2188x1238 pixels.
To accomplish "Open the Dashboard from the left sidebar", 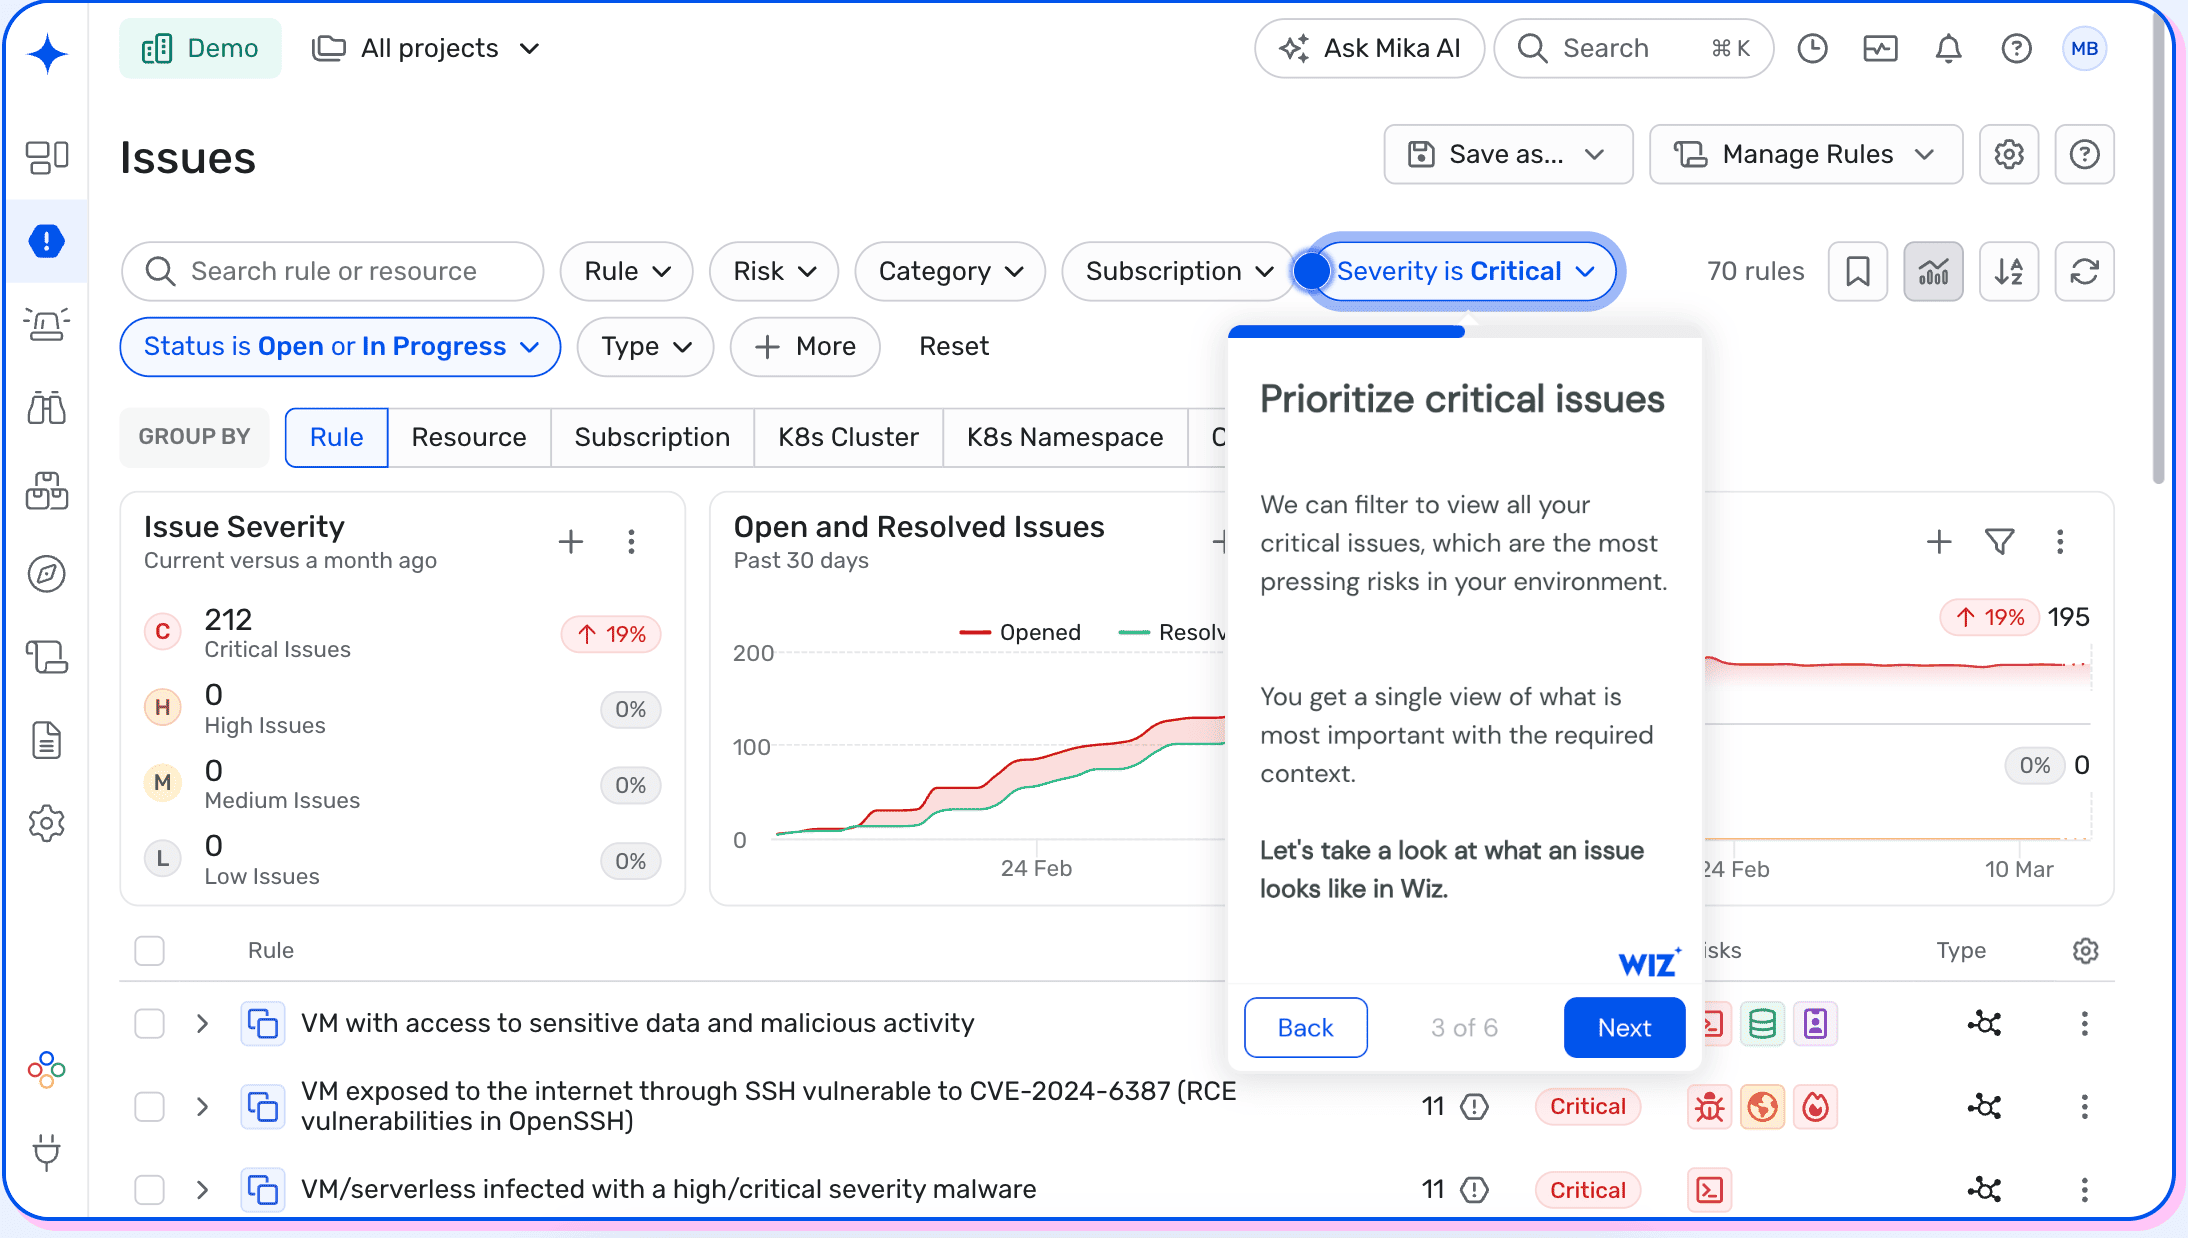I will pos(46,157).
